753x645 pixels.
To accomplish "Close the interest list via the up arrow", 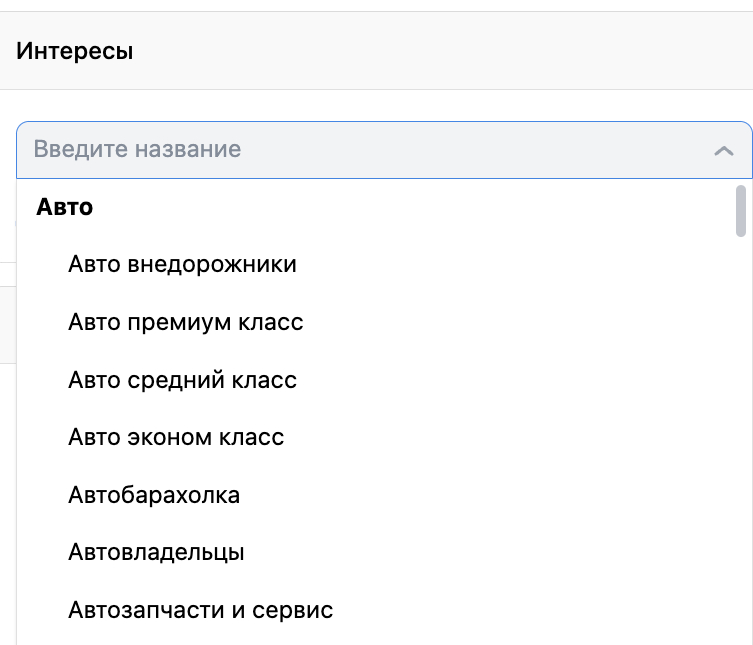I will (x=724, y=151).
